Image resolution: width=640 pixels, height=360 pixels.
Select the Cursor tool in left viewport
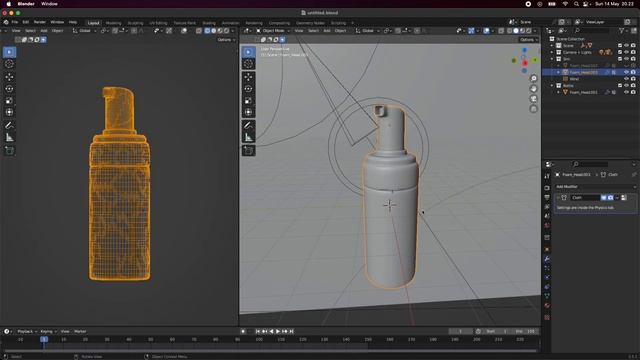click(x=9, y=64)
